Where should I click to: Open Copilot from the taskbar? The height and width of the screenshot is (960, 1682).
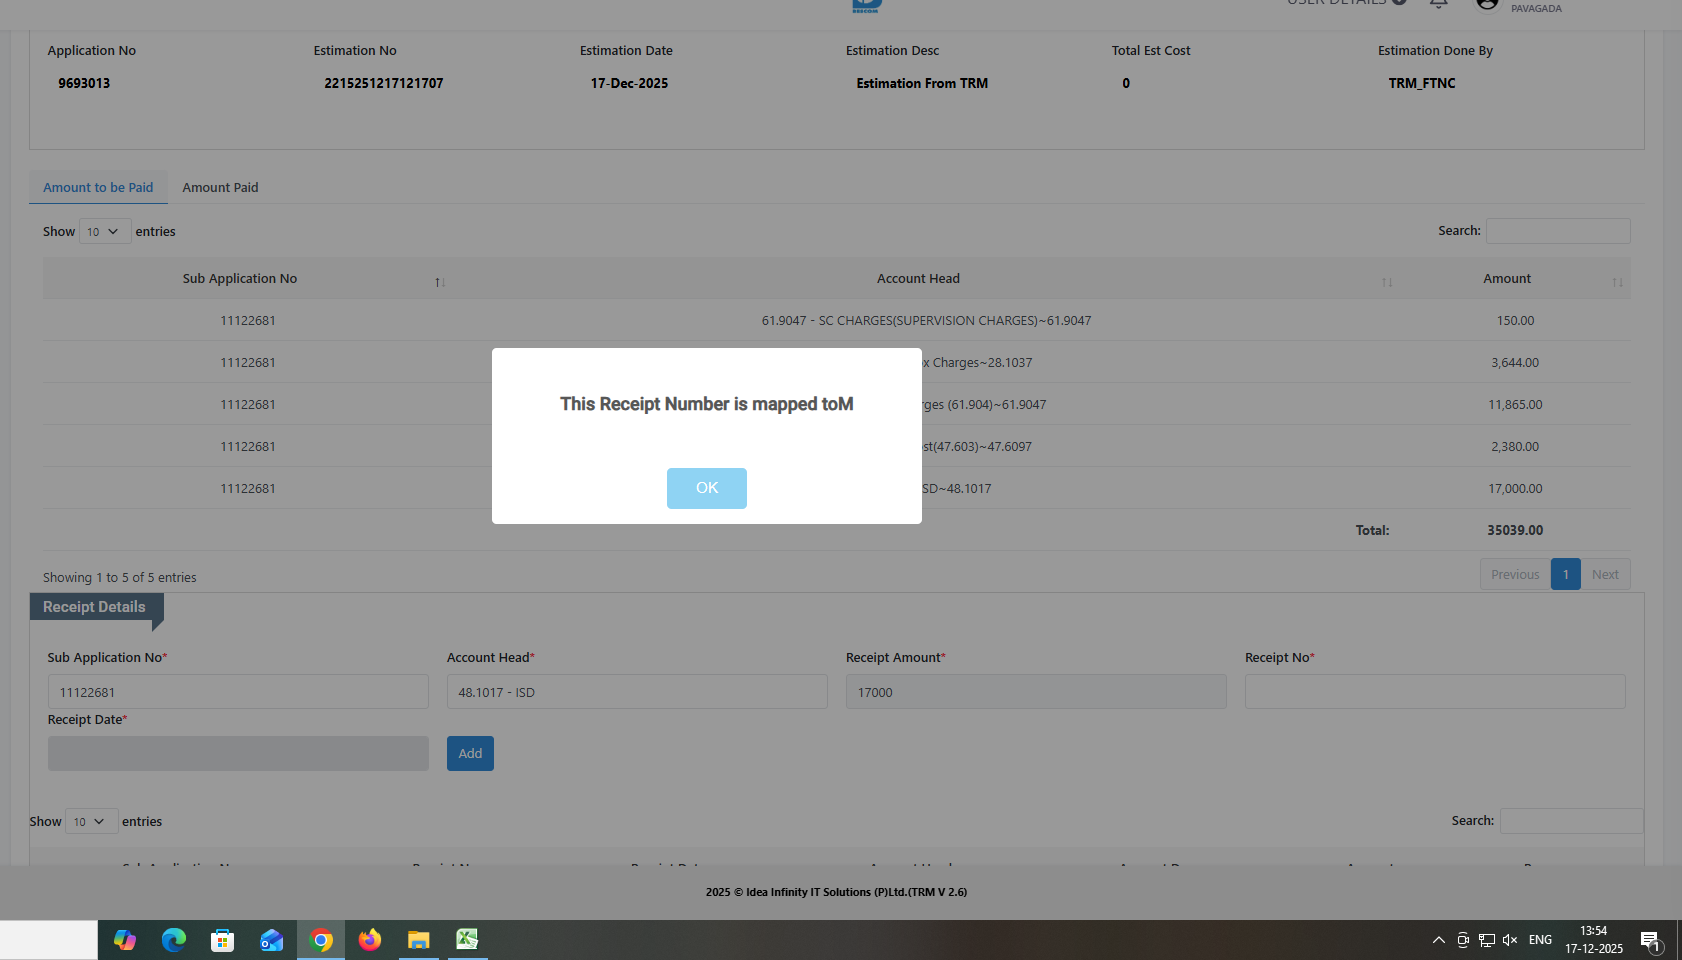pyautogui.click(x=125, y=940)
